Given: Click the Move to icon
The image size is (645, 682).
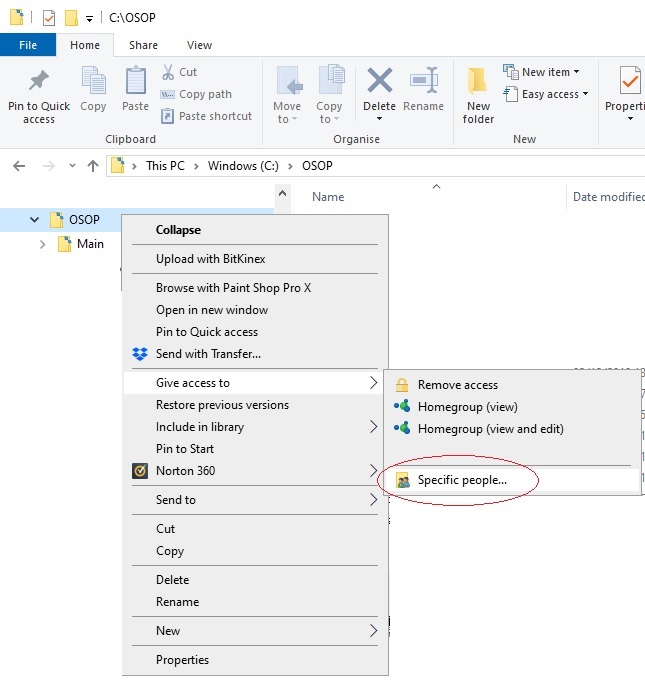Looking at the screenshot, I should click(x=289, y=80).
